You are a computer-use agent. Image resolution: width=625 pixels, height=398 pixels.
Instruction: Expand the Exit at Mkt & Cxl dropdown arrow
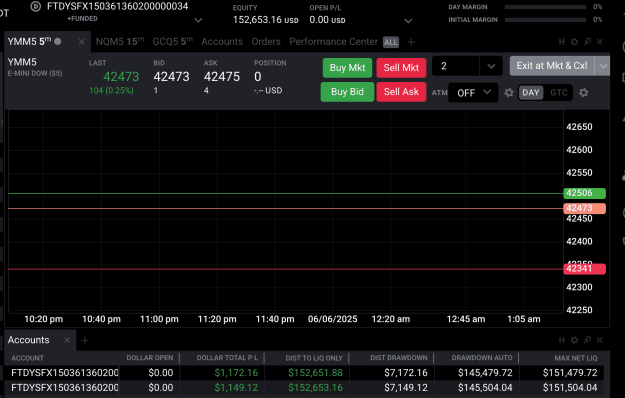(603, 66)
